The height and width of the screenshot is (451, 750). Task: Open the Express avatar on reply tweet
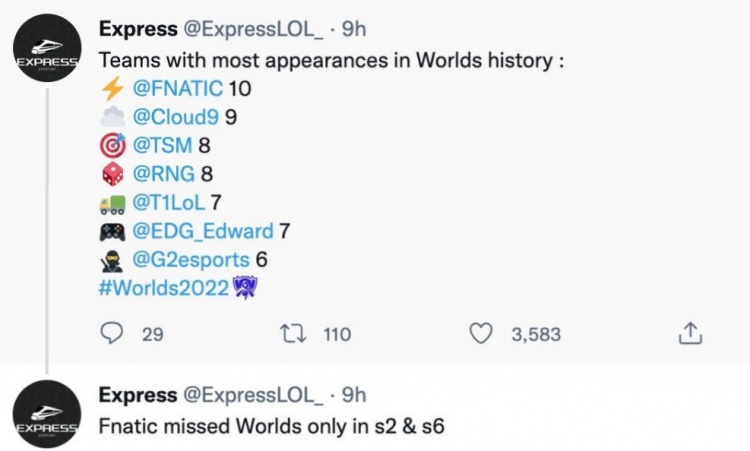coord(46,414)
